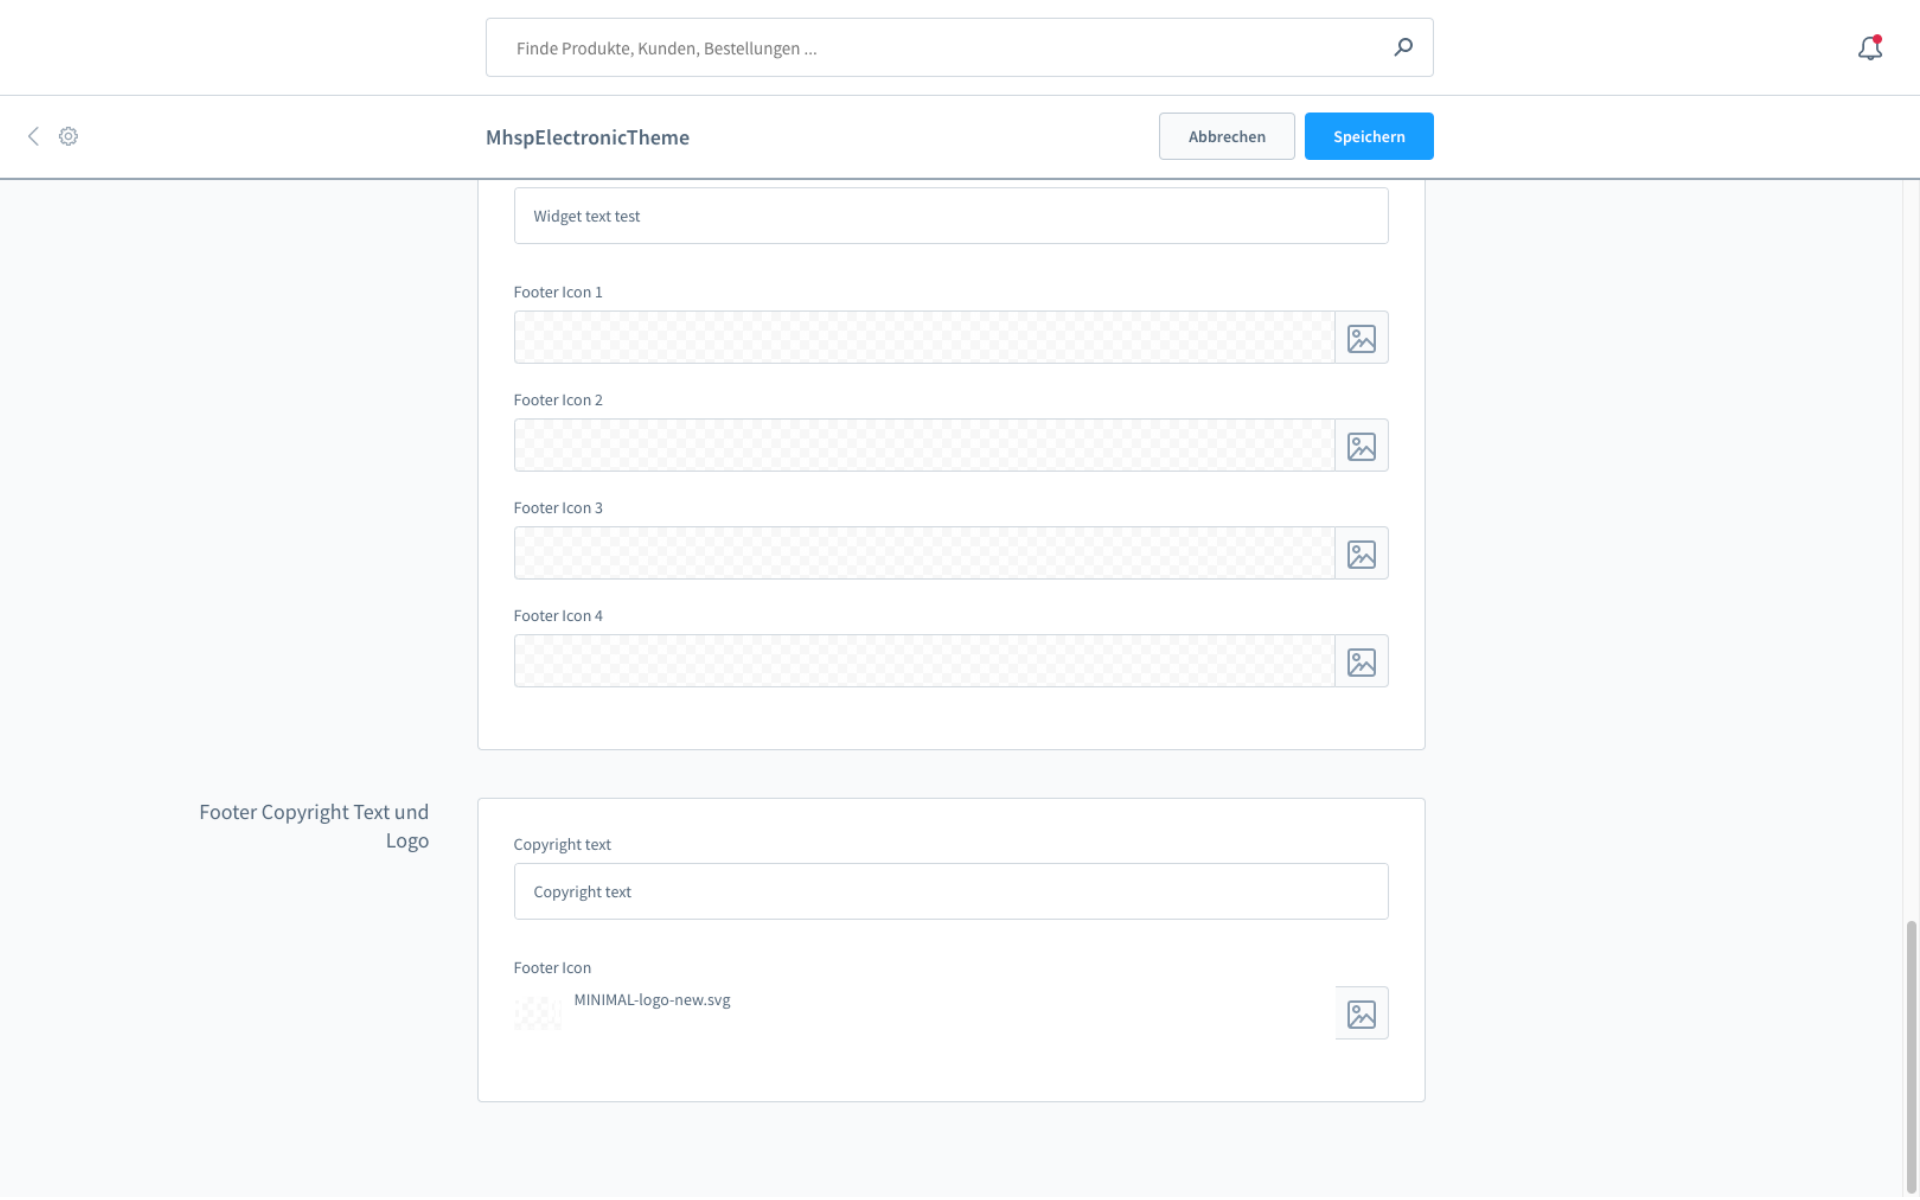The image size is (1920, 1200).
Task: Go back using the left chevron
Action: click(x=33, y=136)
